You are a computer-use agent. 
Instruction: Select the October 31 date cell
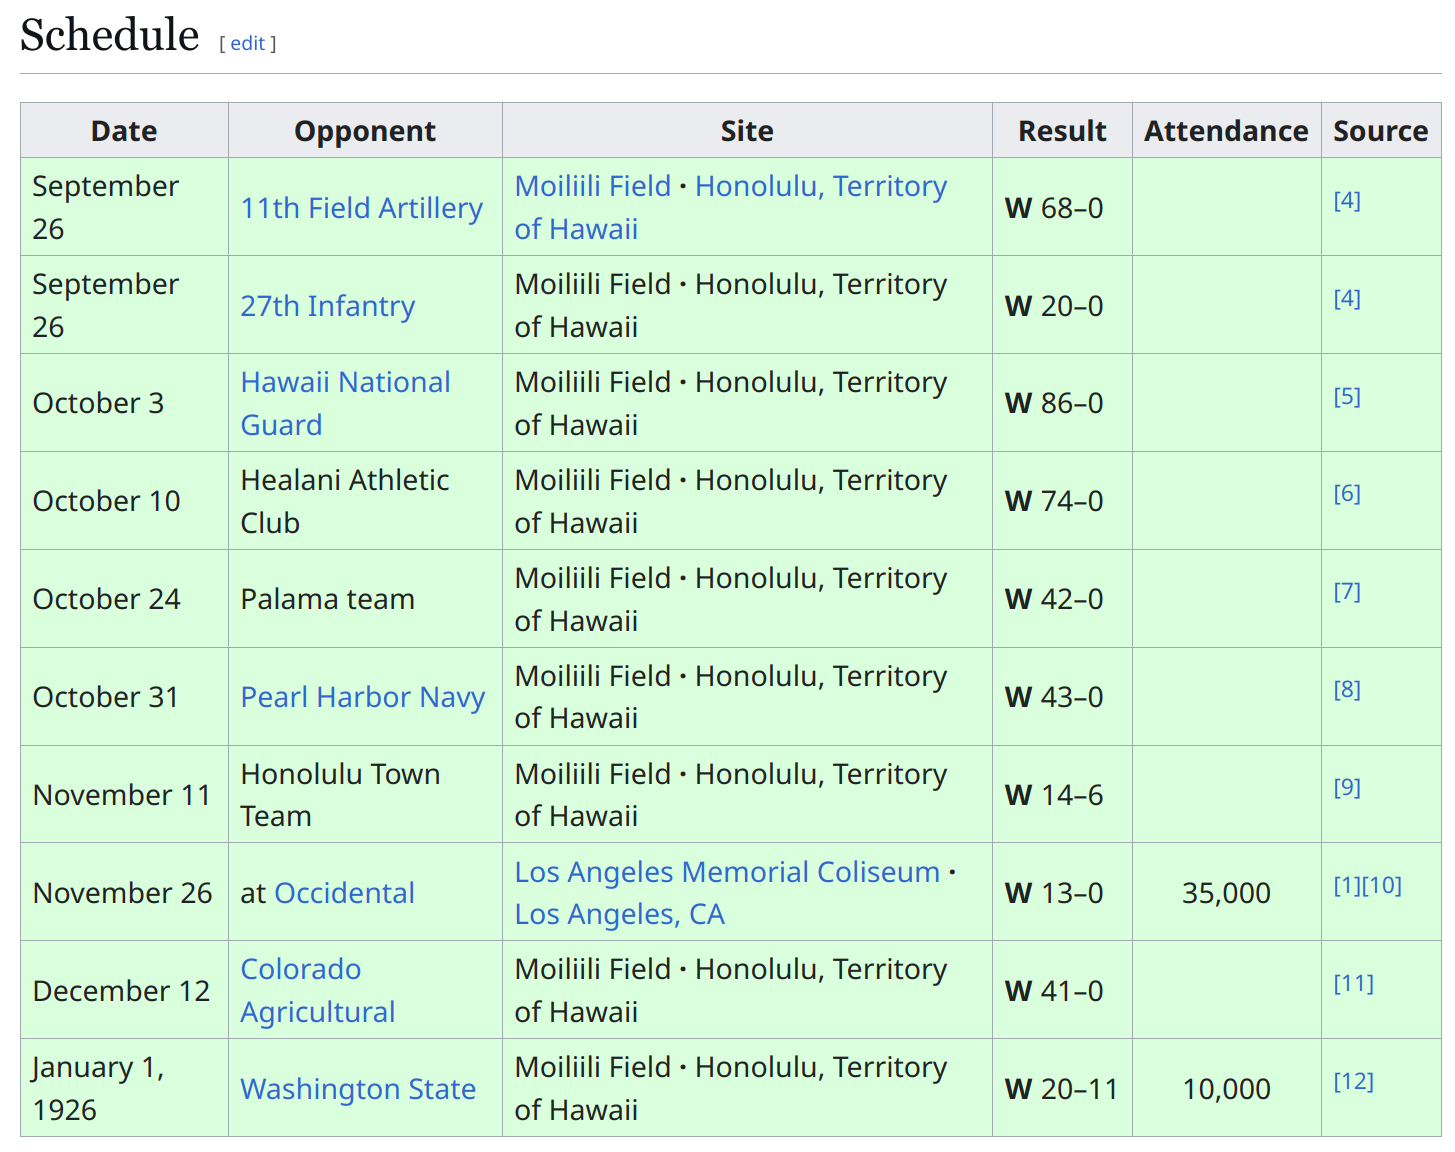click(x=124, y=697)
